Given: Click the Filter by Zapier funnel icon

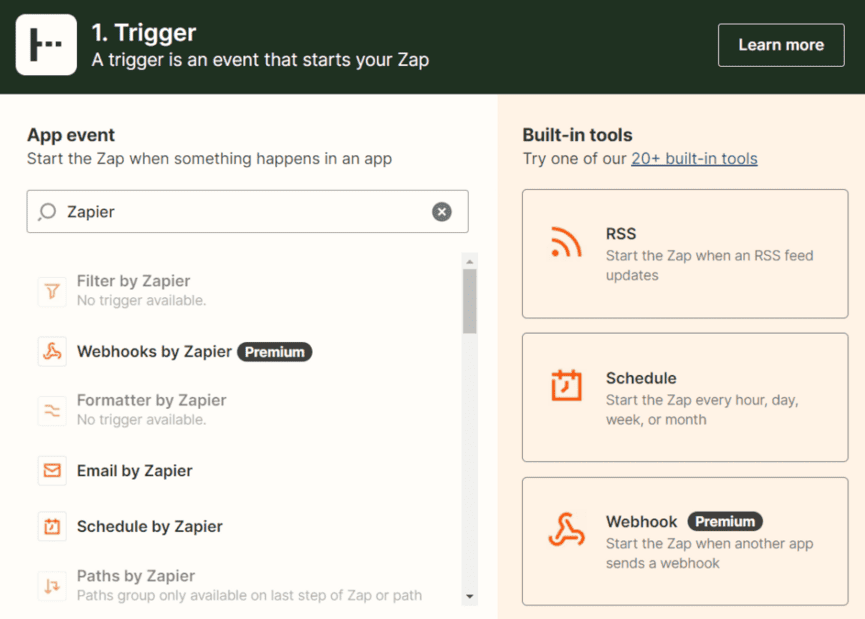Looking at the screenshot, I should pyautogui.click(x=52, y=291).
